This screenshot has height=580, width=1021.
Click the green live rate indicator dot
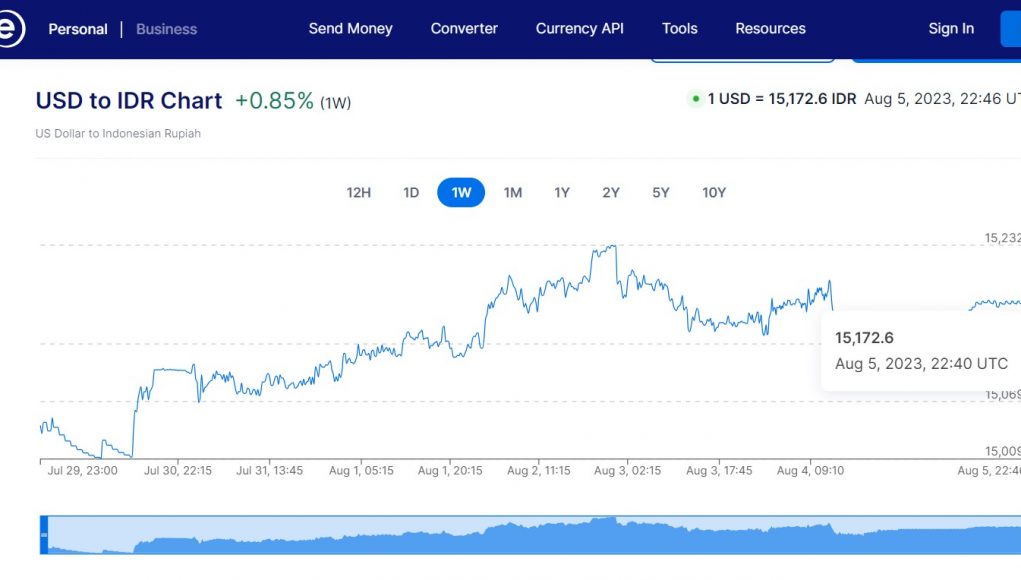click(x=695, y=99)
